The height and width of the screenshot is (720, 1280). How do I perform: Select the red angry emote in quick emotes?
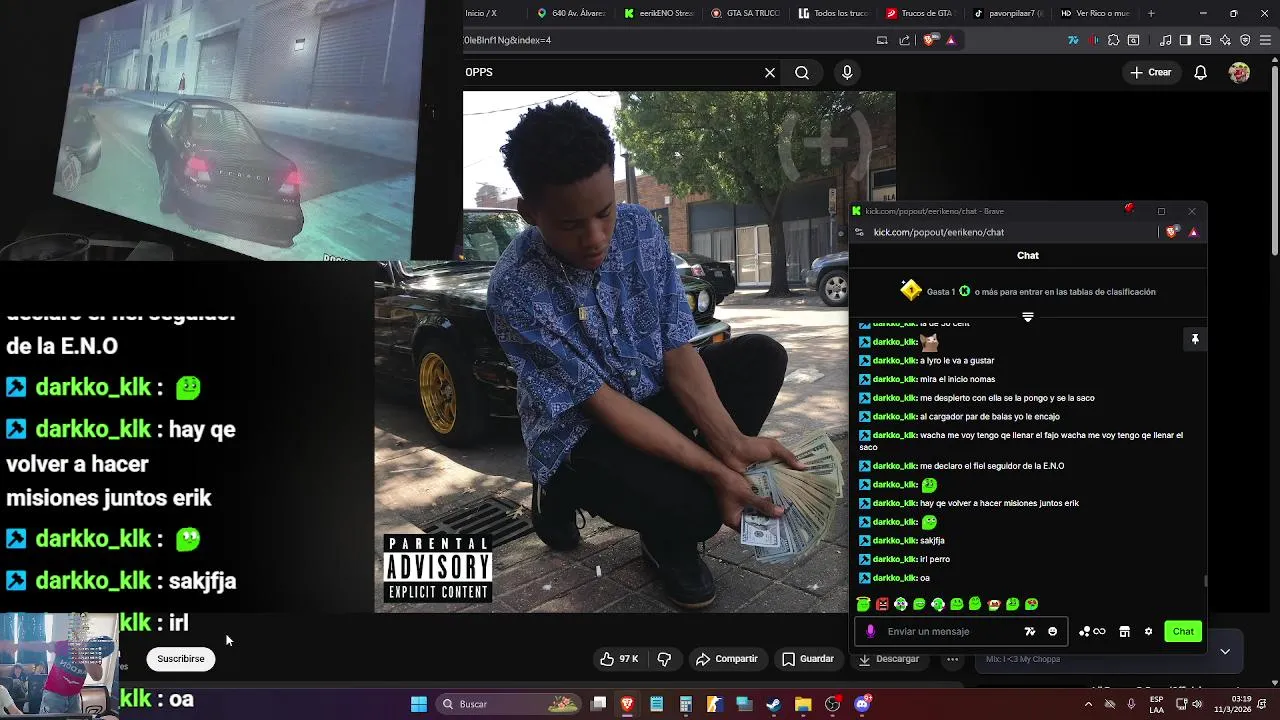coord(882,604)
